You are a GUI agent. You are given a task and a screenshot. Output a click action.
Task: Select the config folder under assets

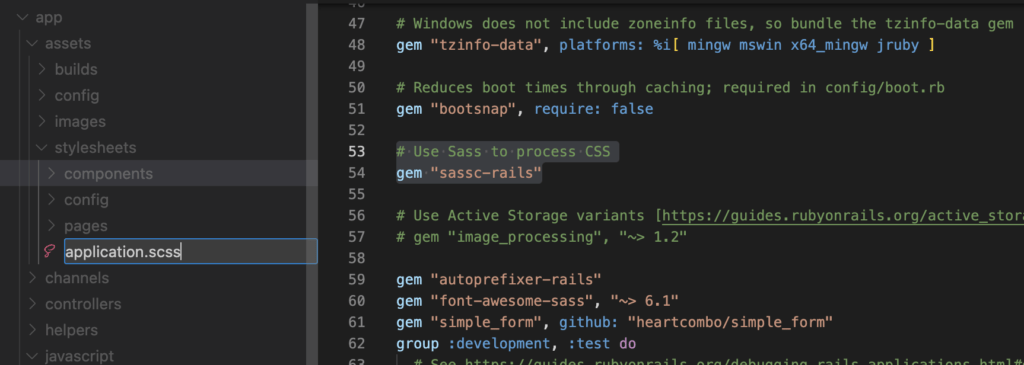77,95
